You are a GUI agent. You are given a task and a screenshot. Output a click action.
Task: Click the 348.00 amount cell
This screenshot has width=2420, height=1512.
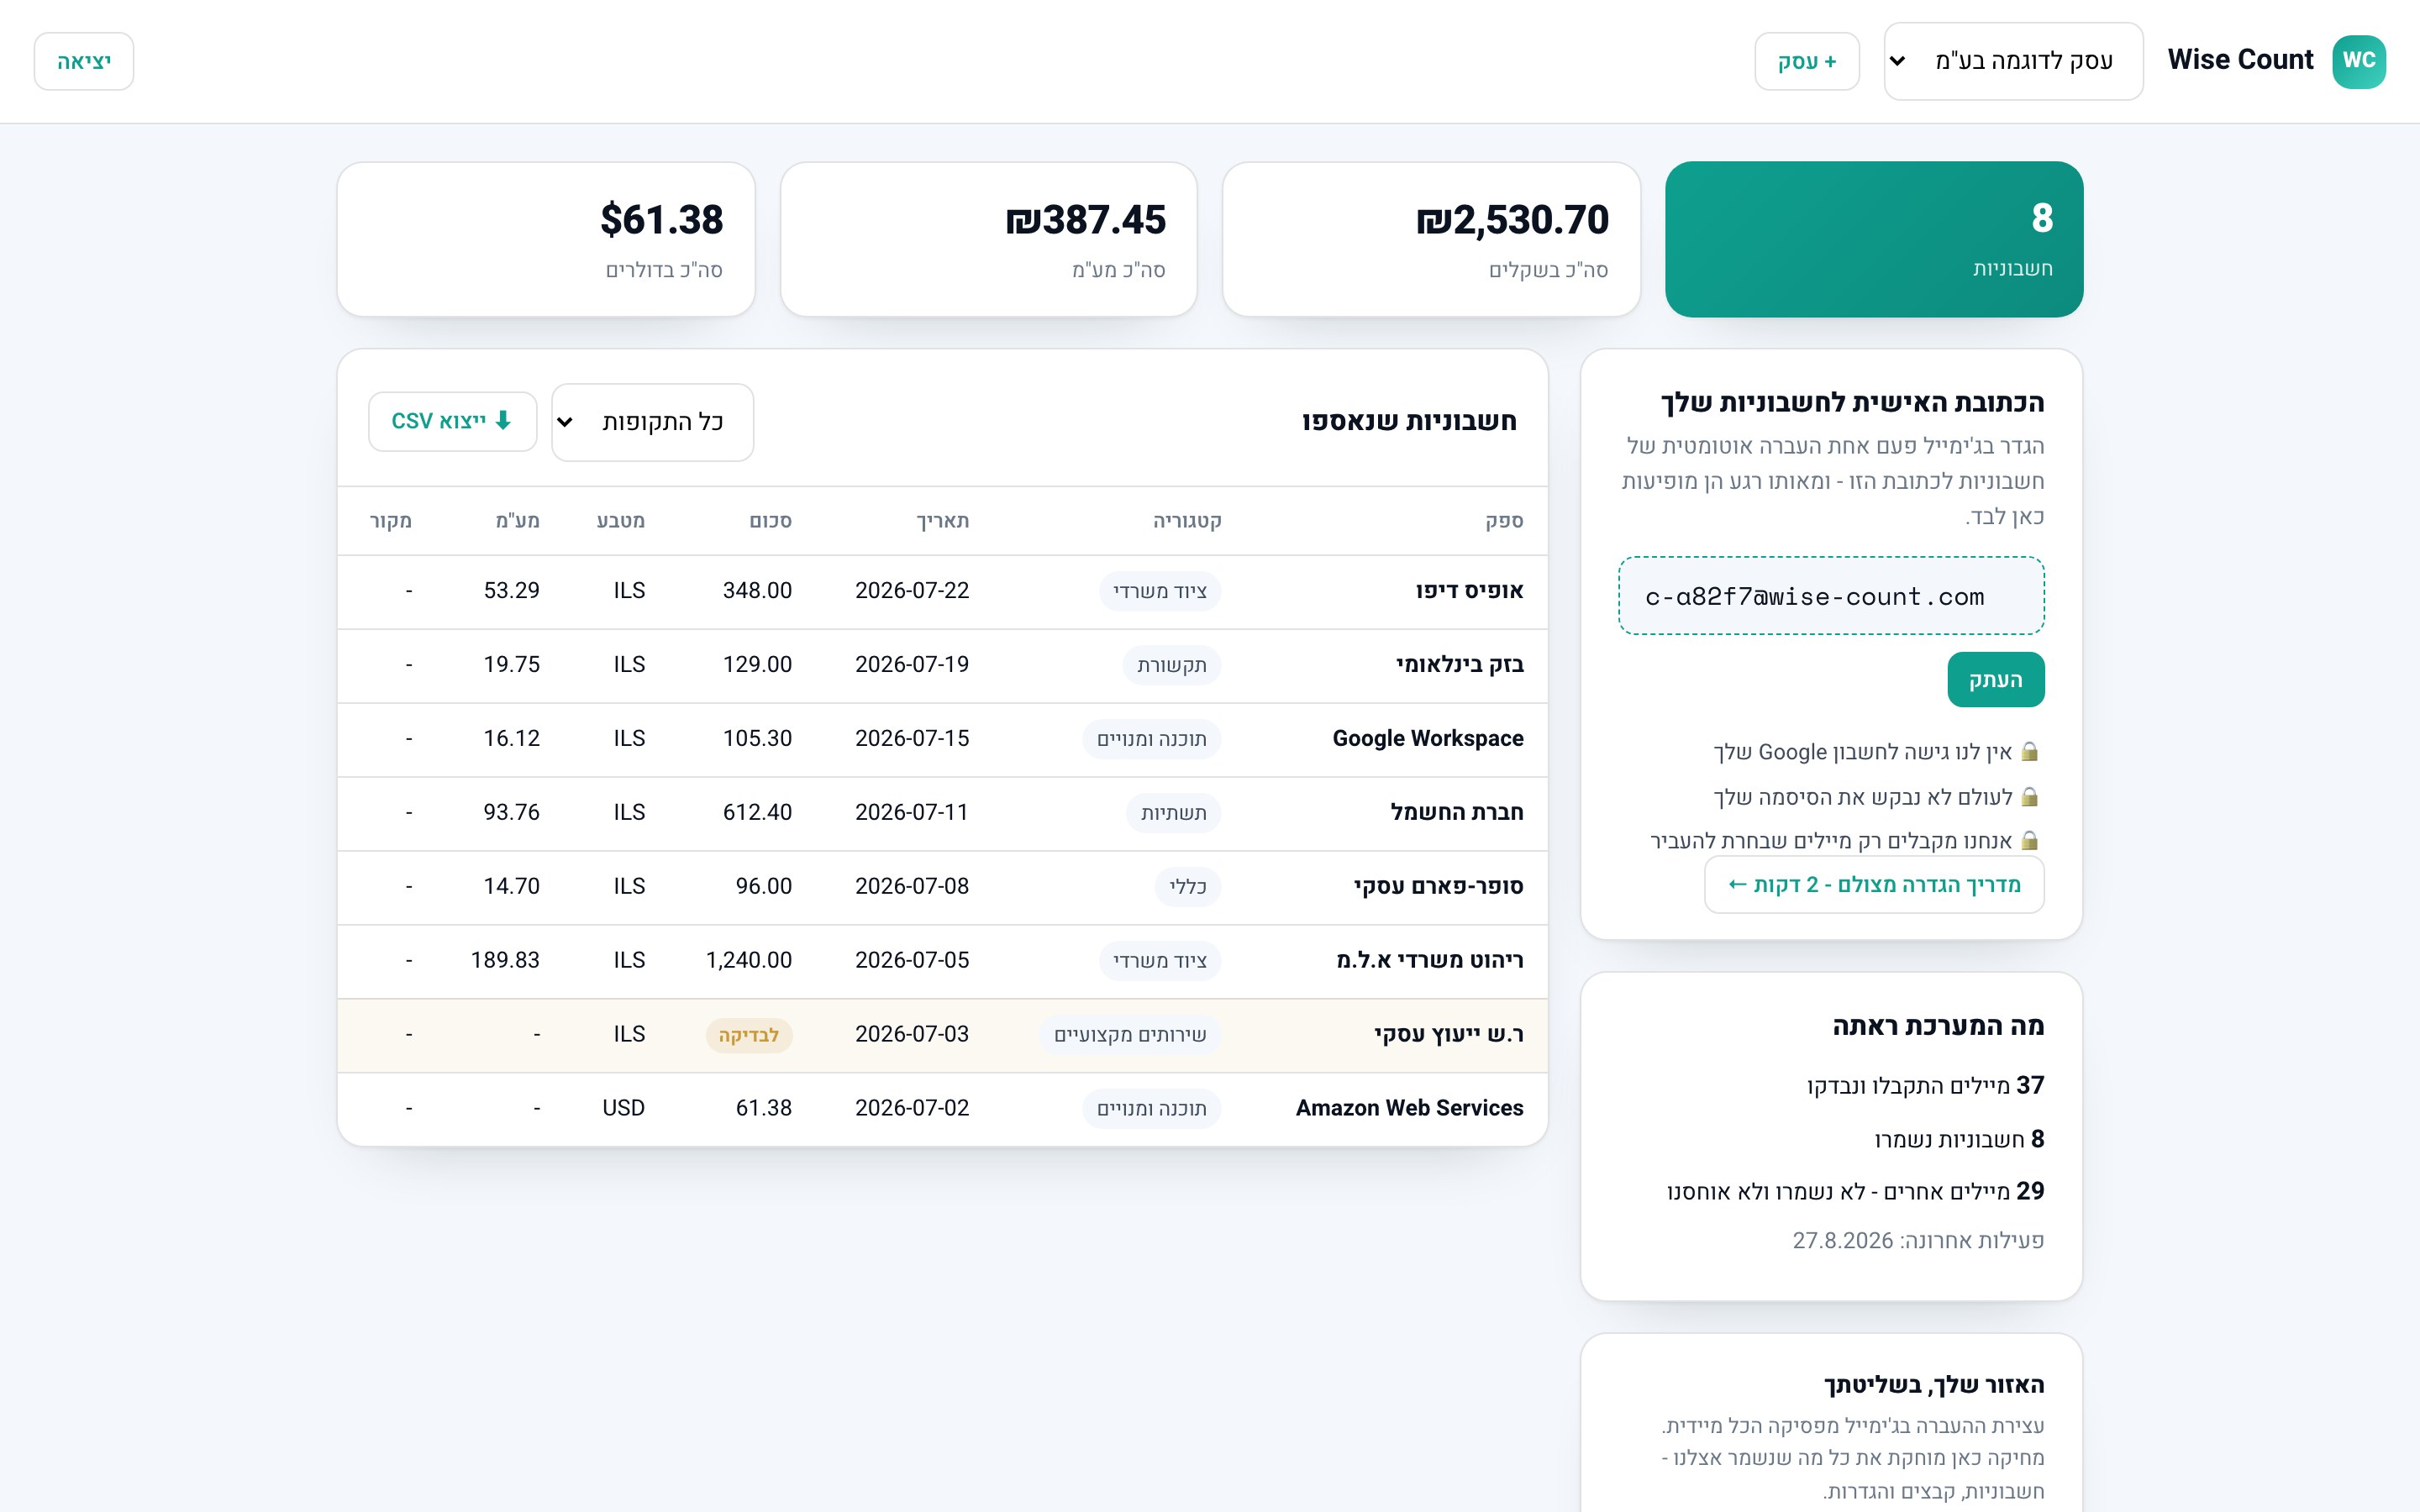(x=757, y=591)
